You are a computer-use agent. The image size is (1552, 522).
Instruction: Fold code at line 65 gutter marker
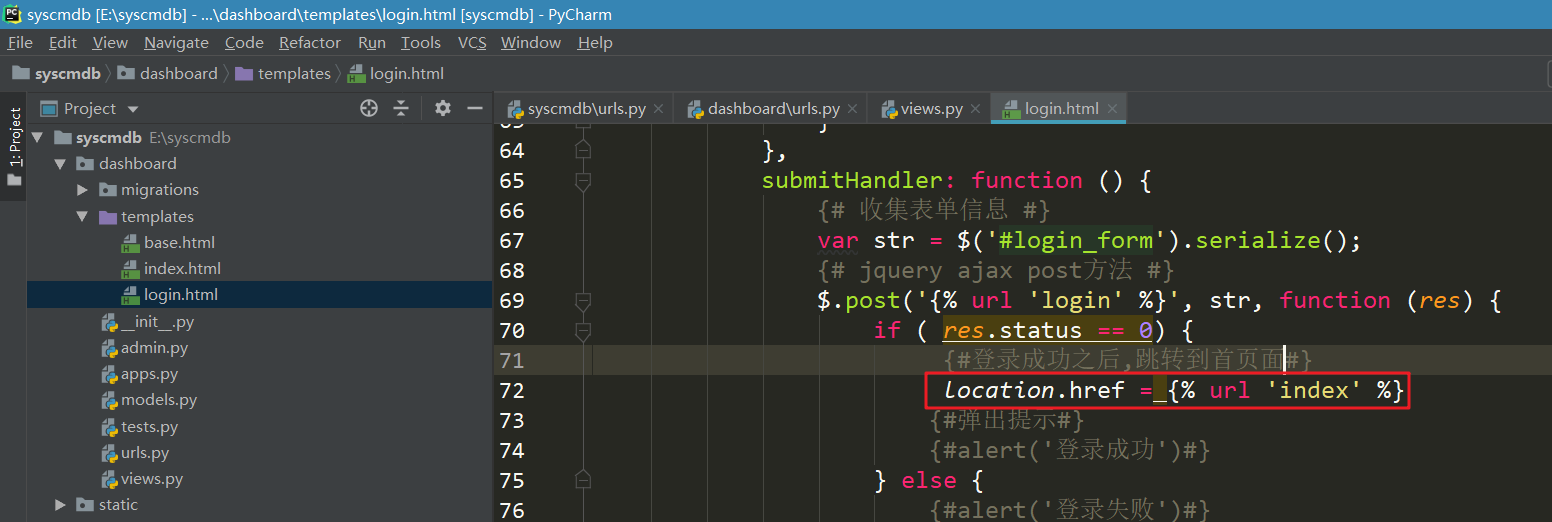[583, 180]
